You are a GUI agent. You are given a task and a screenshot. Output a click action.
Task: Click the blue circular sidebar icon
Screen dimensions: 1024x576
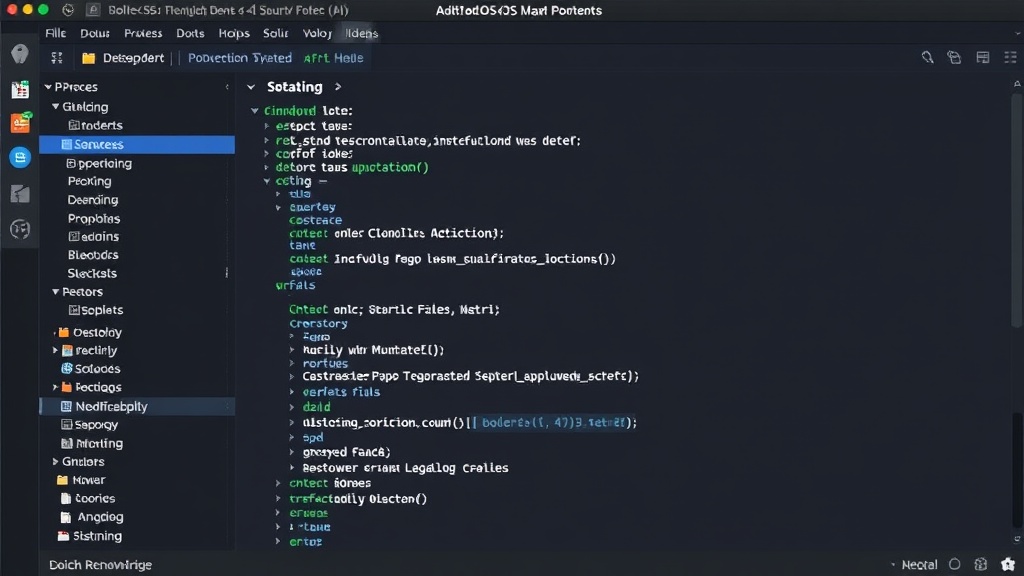pyautogui.click(x=20, y=157)
